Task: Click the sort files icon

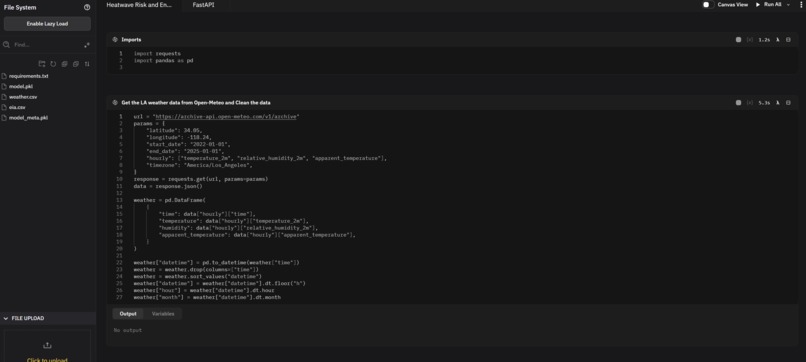Action: pyautogui.click(x=87, y=64)
